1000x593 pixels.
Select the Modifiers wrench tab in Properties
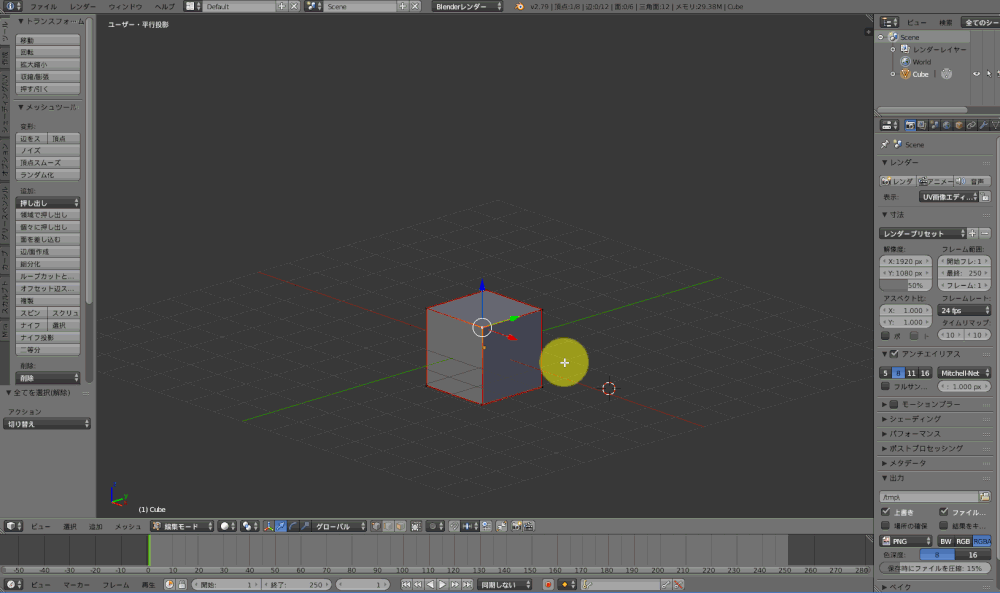[985, 124]
